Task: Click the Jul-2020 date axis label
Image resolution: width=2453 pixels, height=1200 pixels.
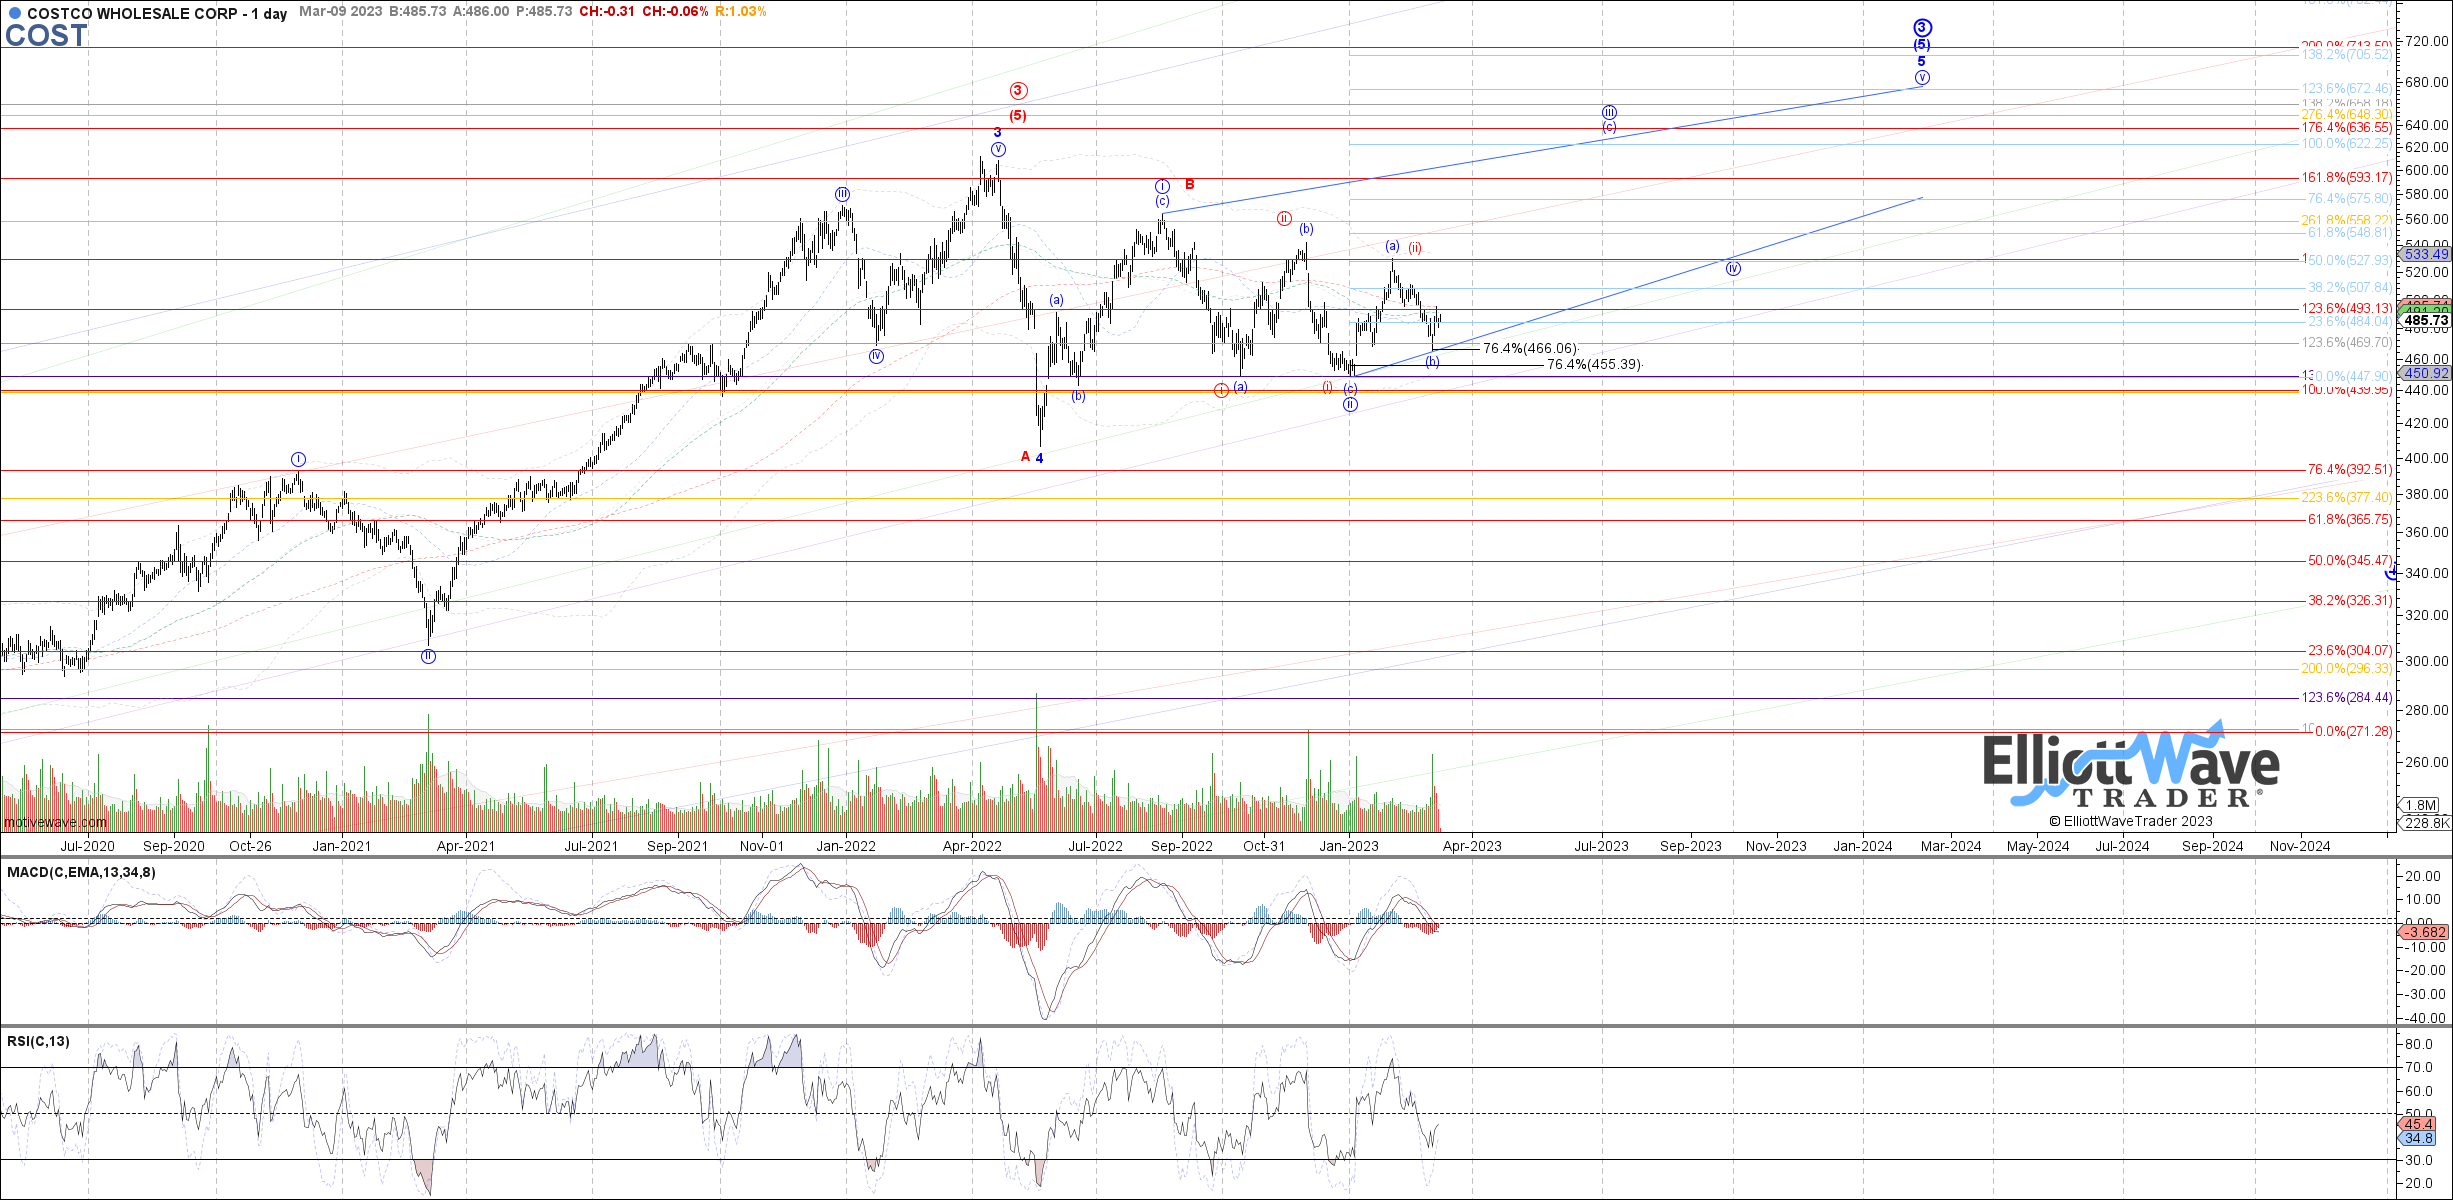Action: click(x=87, y=846)
